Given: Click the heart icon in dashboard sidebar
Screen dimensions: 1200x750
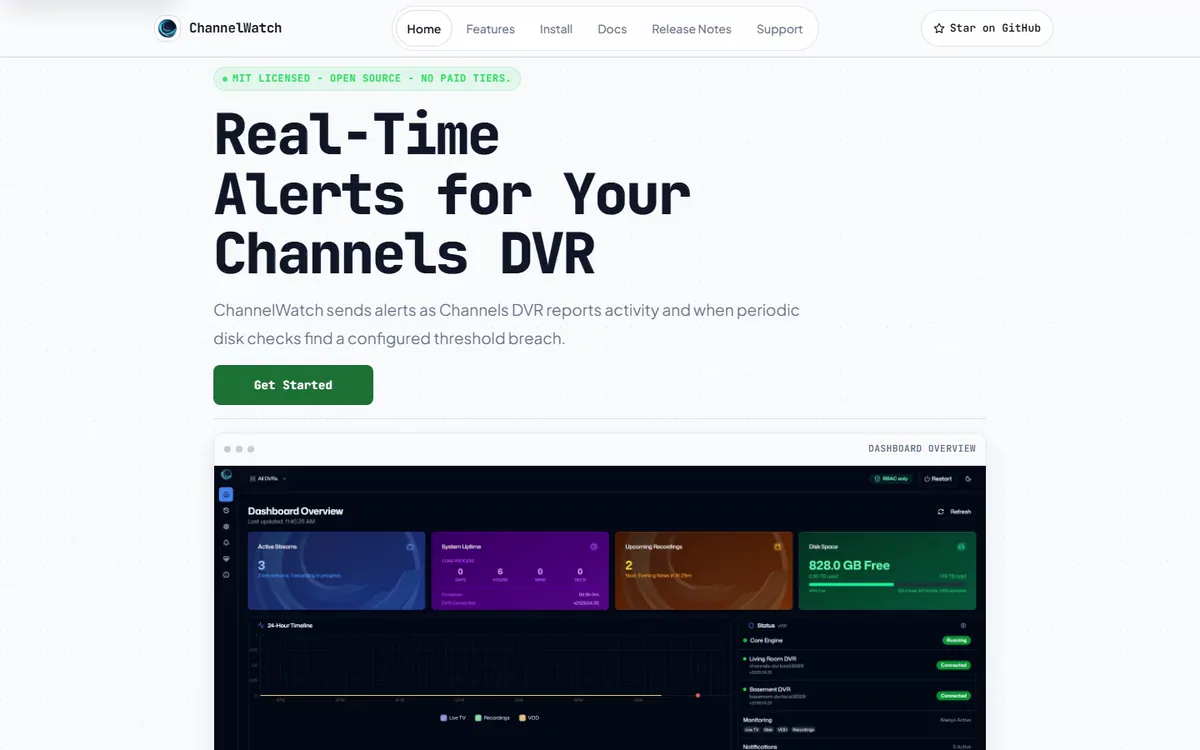Looking at the screenshot, I should click(x=226, y=559).
